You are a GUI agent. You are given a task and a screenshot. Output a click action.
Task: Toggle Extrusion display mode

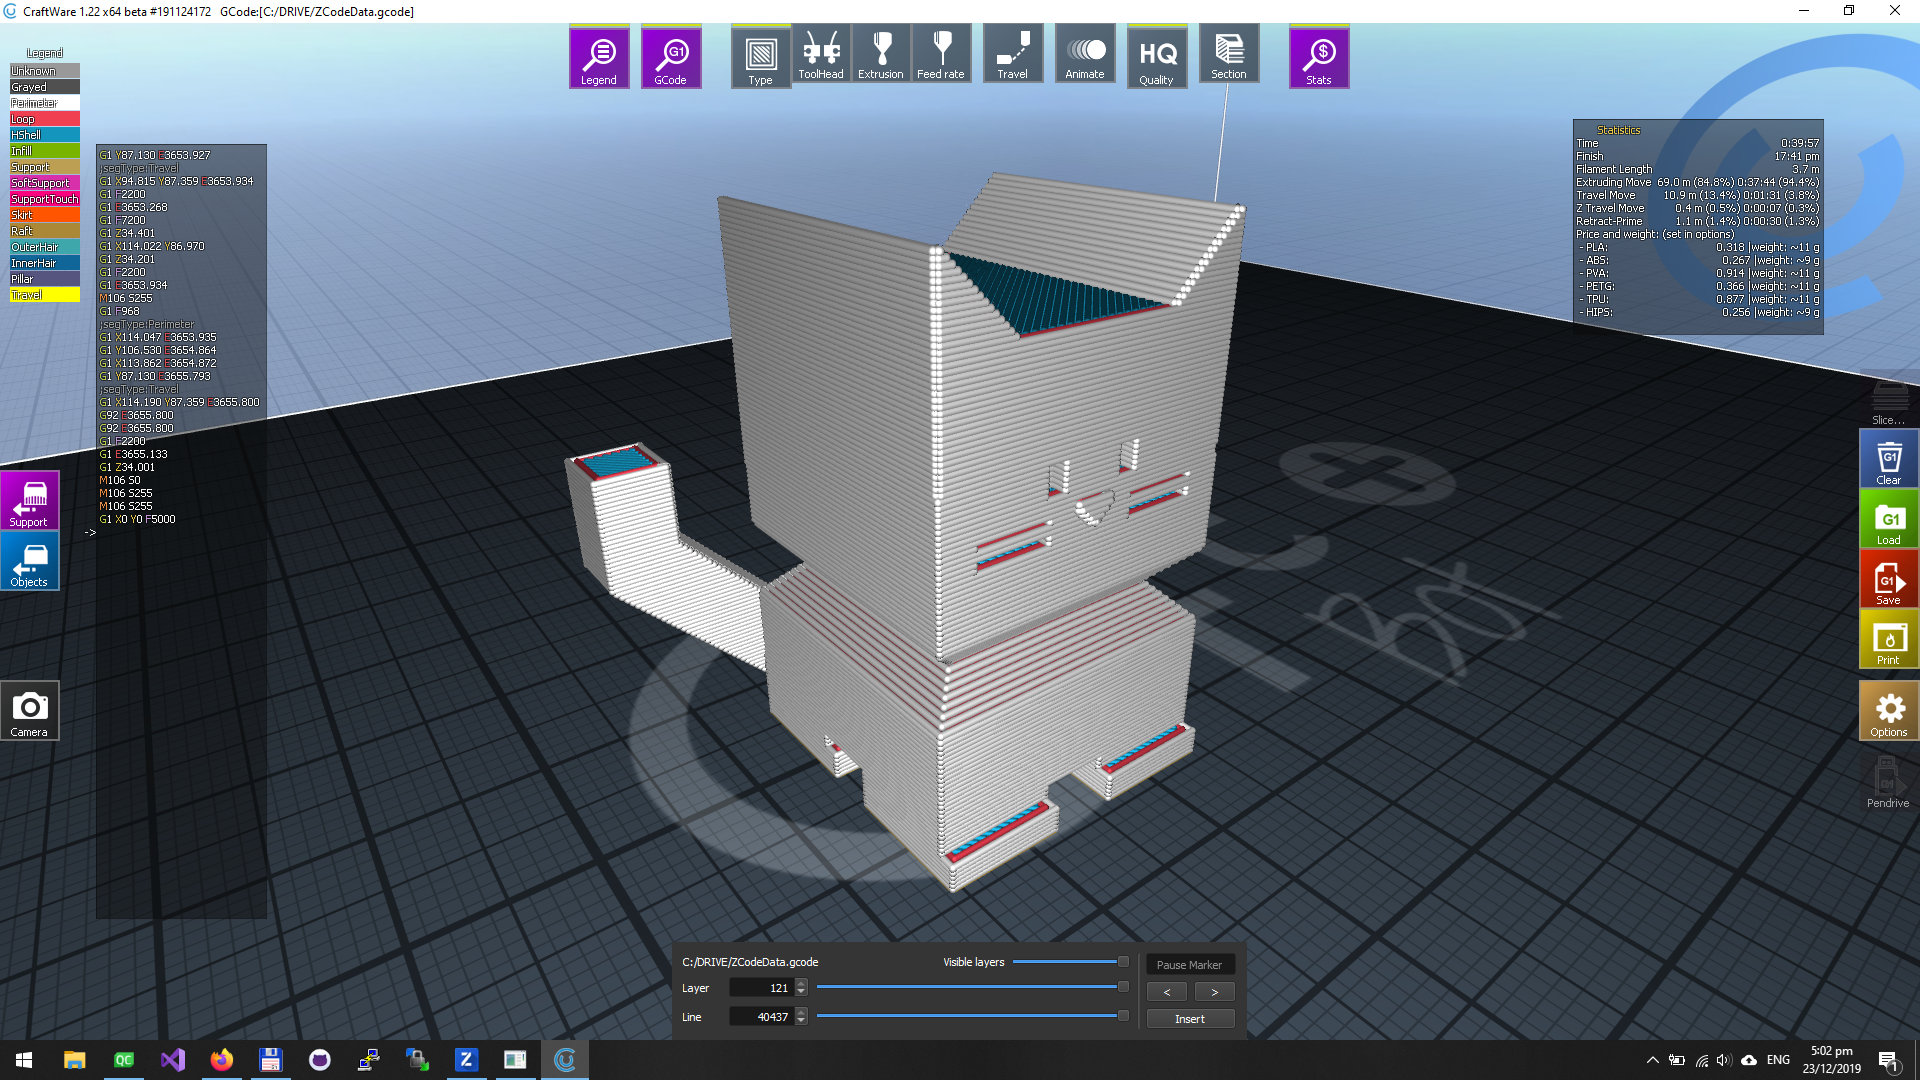pos(880,55)
